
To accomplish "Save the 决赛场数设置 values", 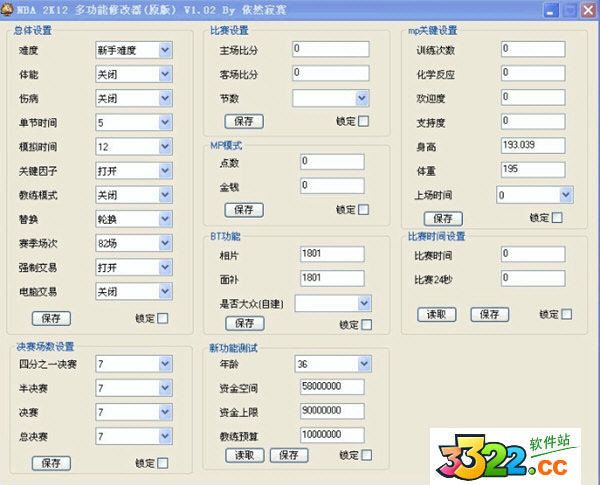I will click(51, 463).
